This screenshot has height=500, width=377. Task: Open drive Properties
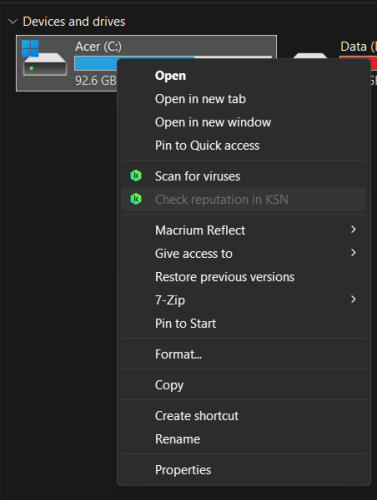tap(244, 470)
